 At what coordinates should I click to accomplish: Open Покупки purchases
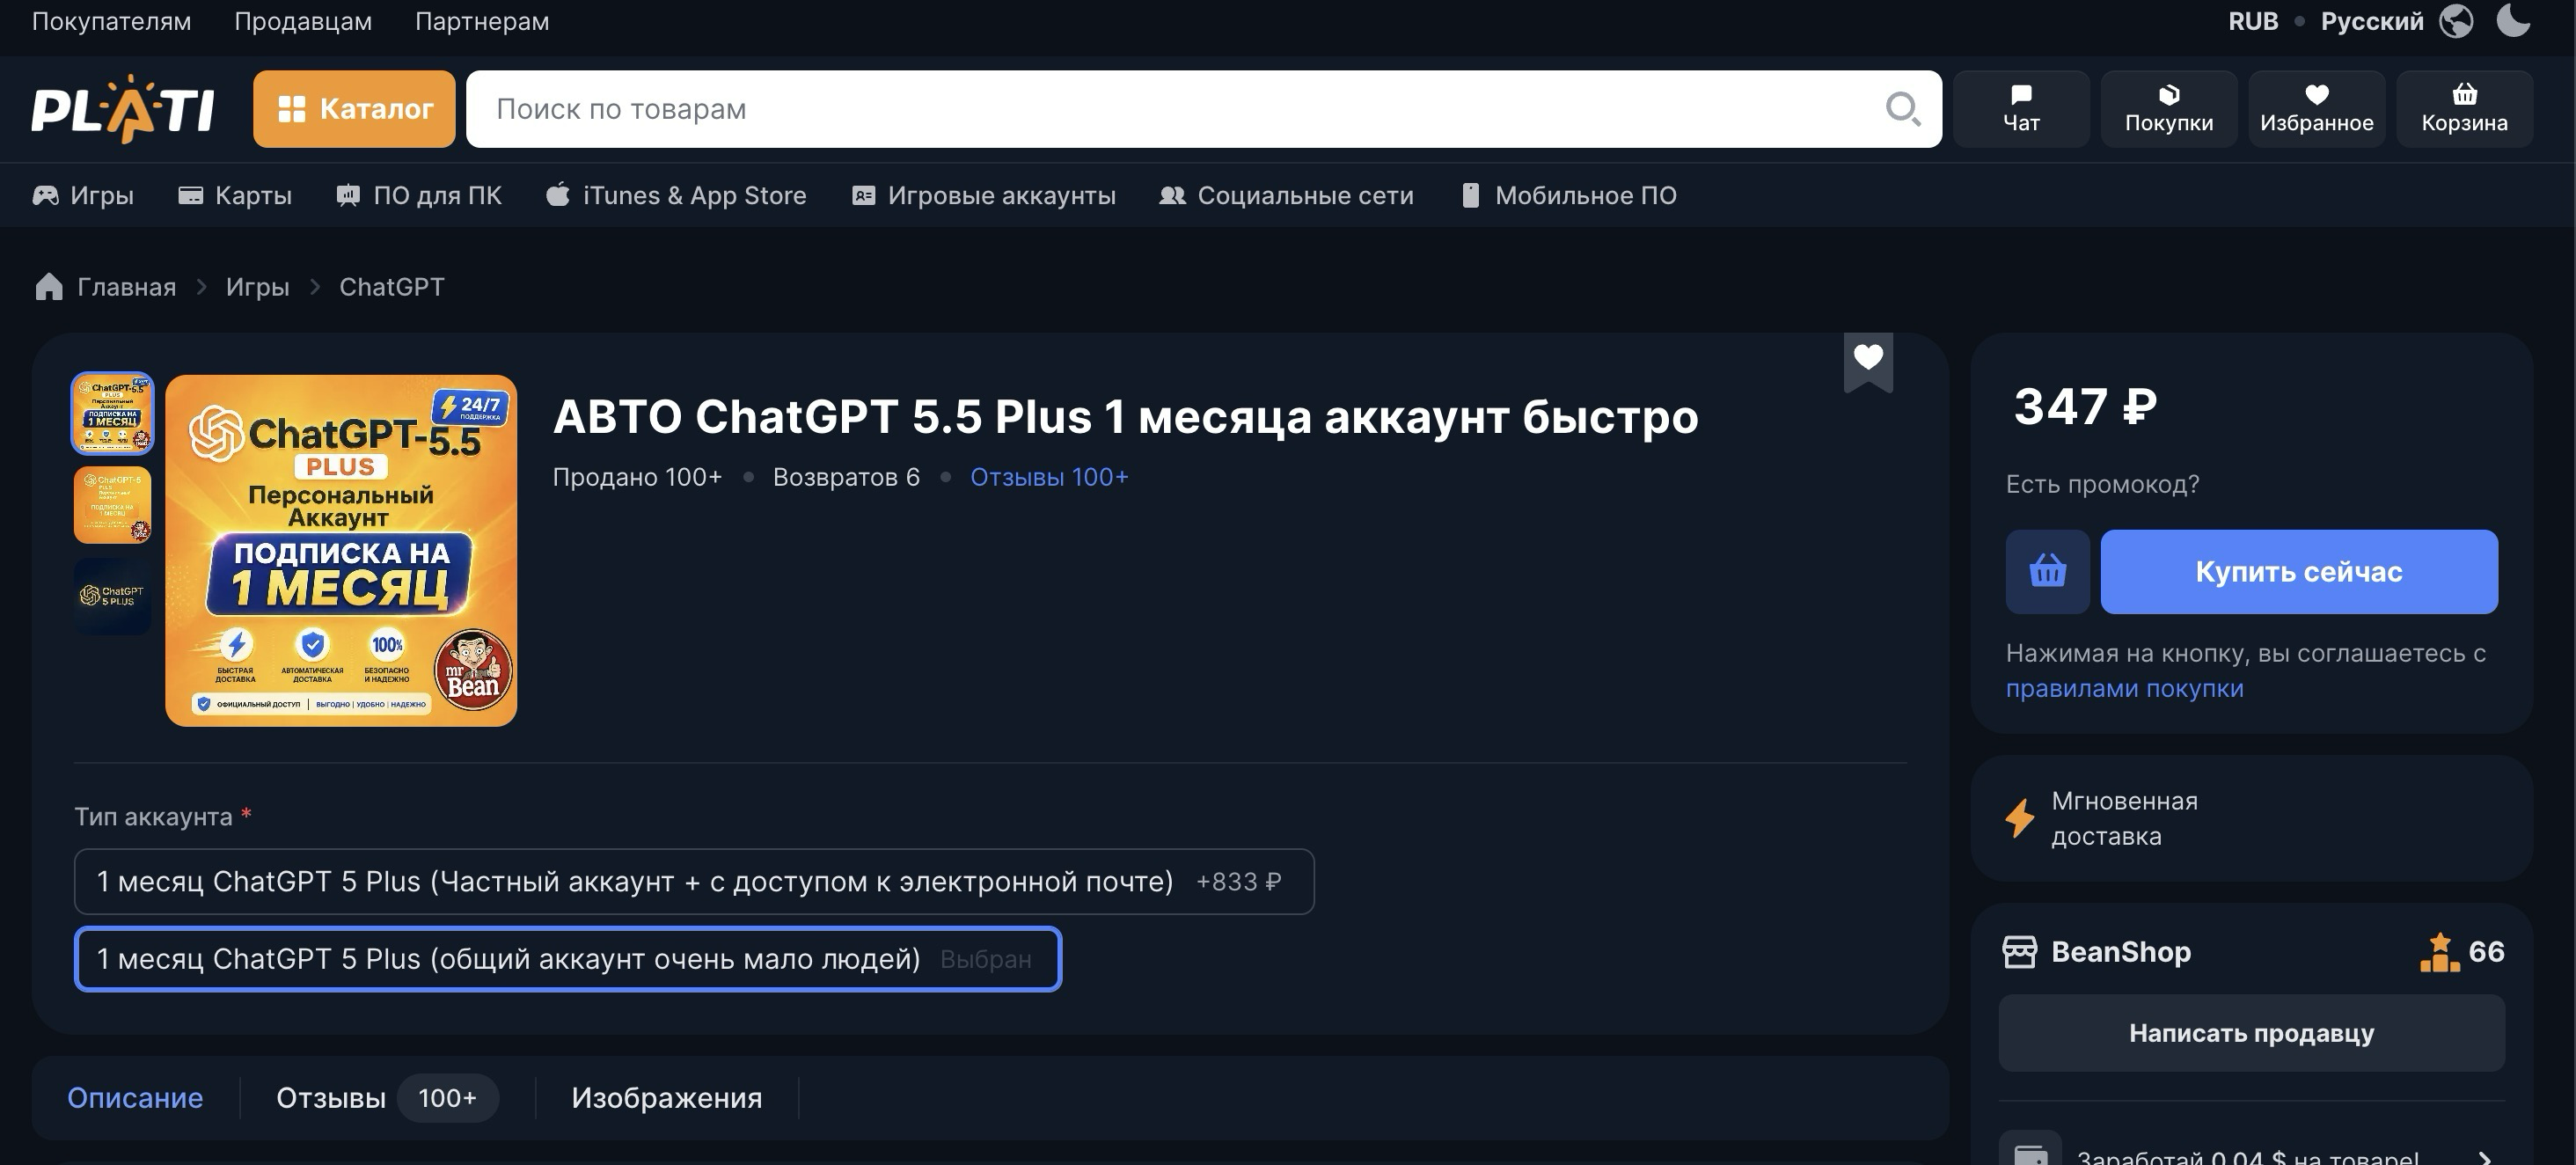click(x=2168, y=109)
